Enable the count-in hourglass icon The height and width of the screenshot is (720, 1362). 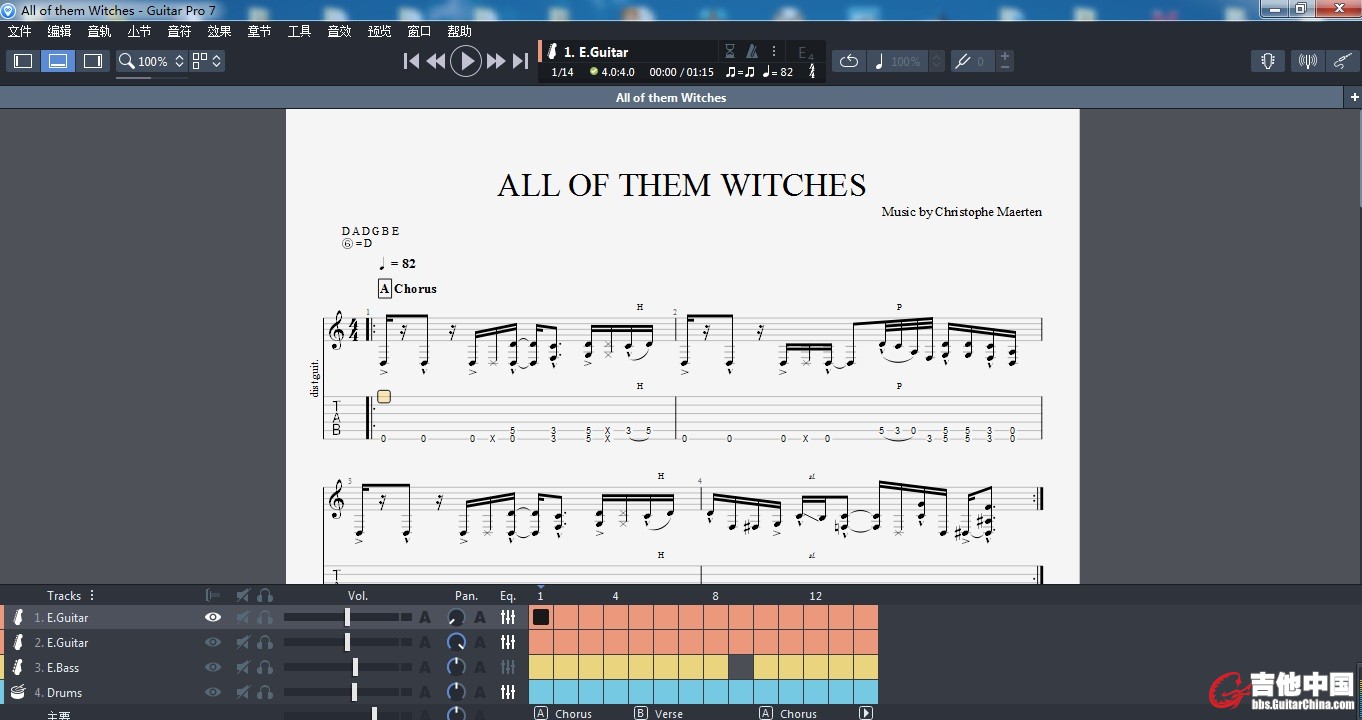pyautogui.click(x=730, y=52)
